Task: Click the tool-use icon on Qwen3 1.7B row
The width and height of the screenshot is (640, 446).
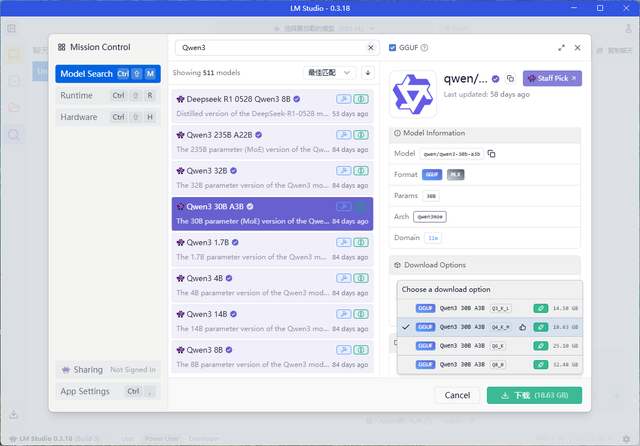Action: tap(344, 242)
